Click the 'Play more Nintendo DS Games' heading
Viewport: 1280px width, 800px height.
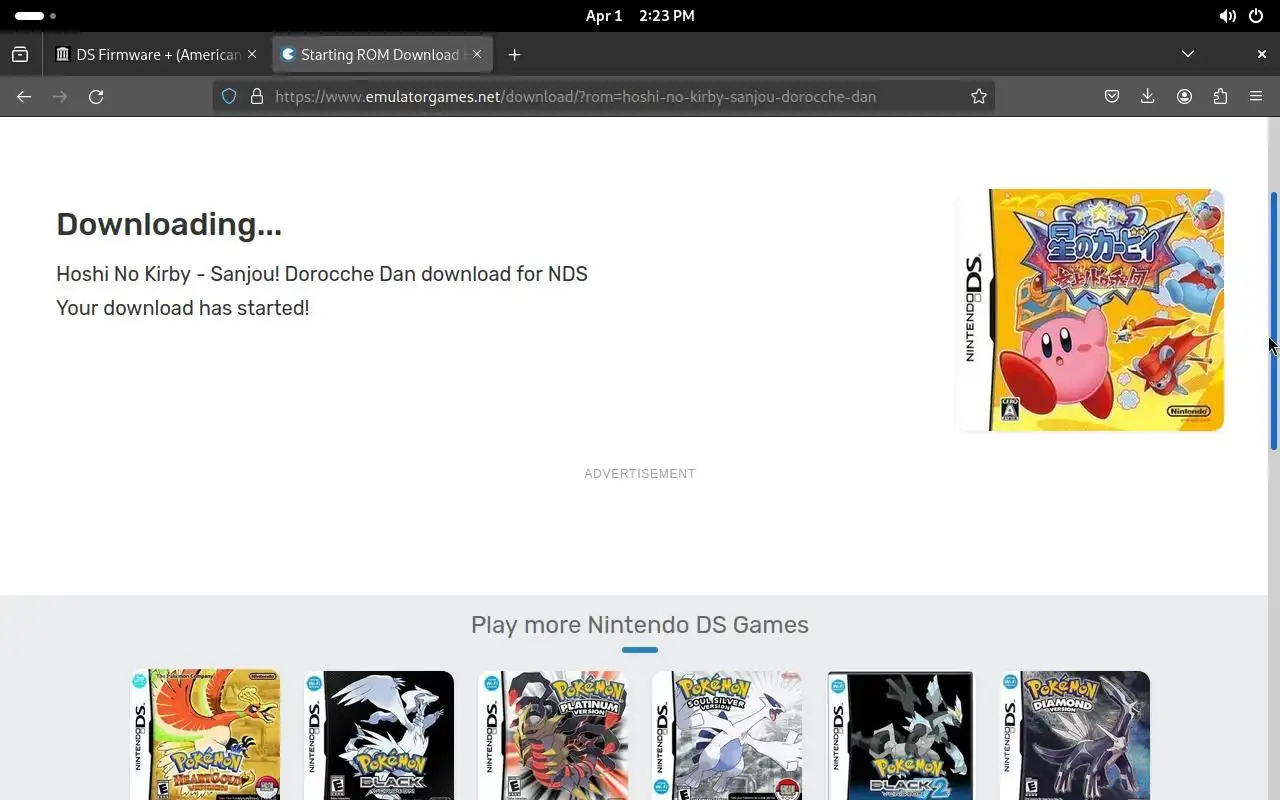pos(640,625)
